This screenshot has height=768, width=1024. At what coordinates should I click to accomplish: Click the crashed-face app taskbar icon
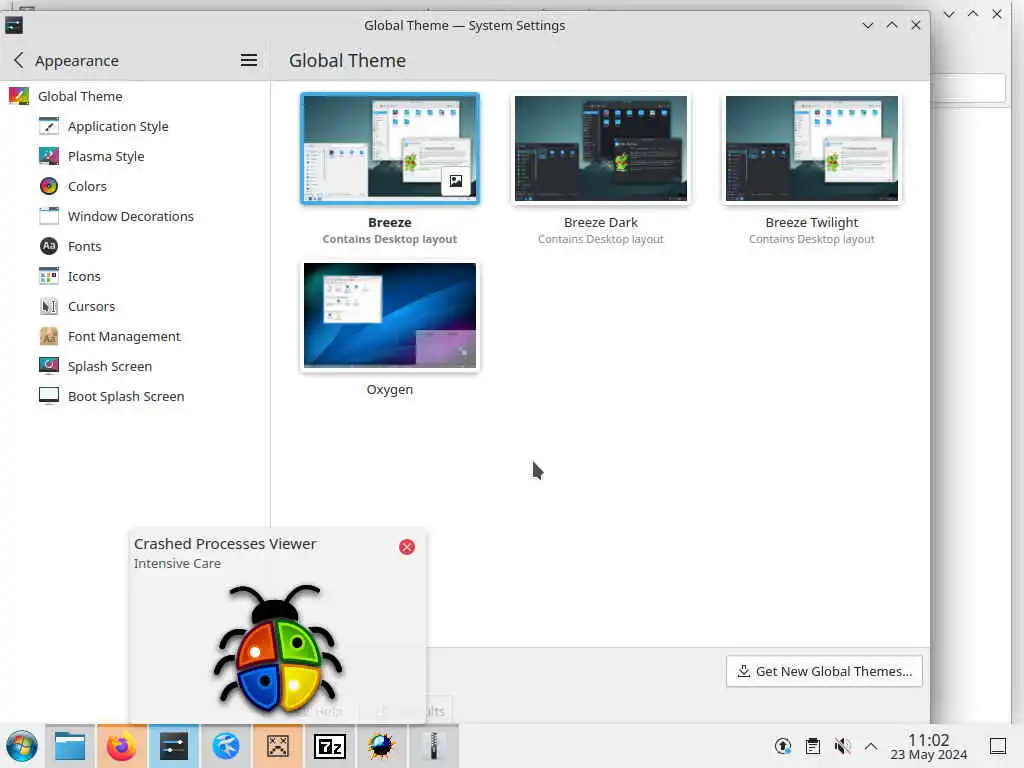pyautogui.click(x=278, y=746)
